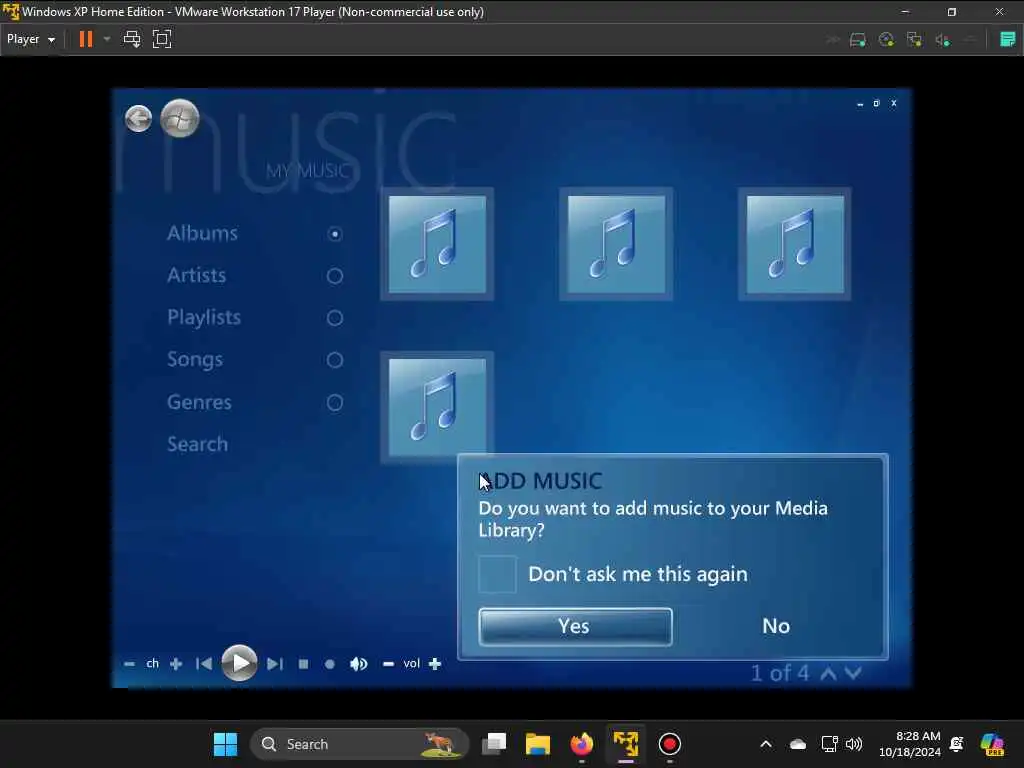Image resolution: width=1024 pixels, height=768 pixels.
Task: Open the third album thumbnail
Action: (x=795, y=244)
